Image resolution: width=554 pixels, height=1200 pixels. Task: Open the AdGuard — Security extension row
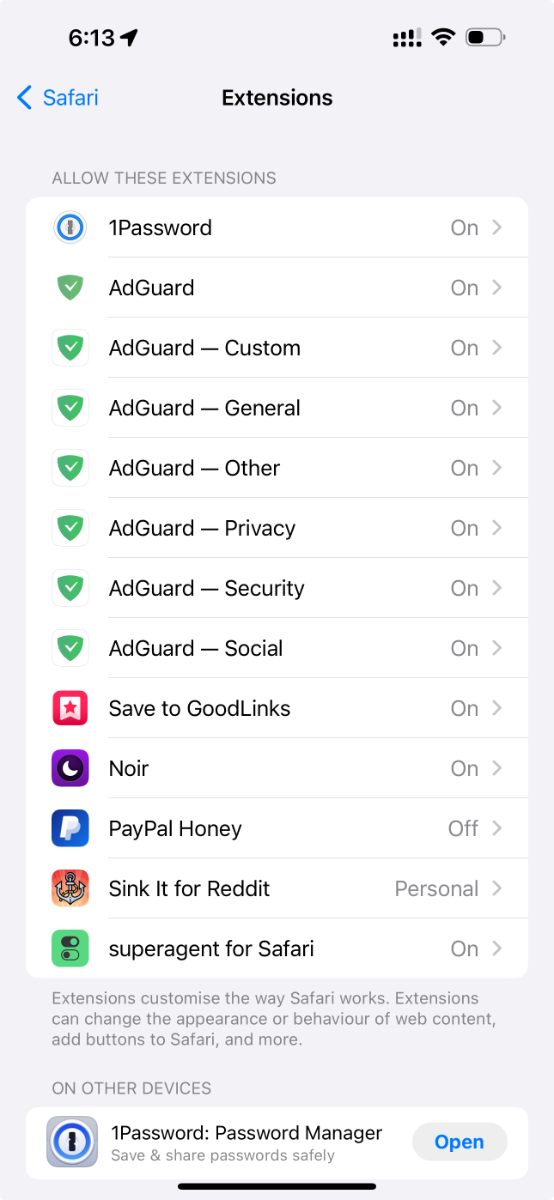[277, 588]
